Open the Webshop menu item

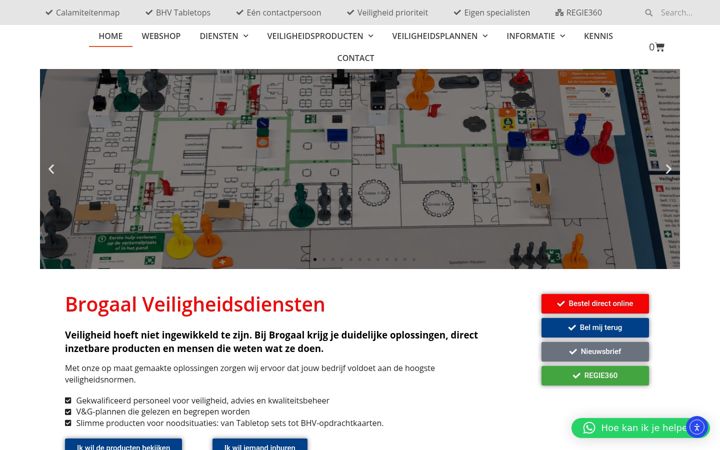(161, 36)
